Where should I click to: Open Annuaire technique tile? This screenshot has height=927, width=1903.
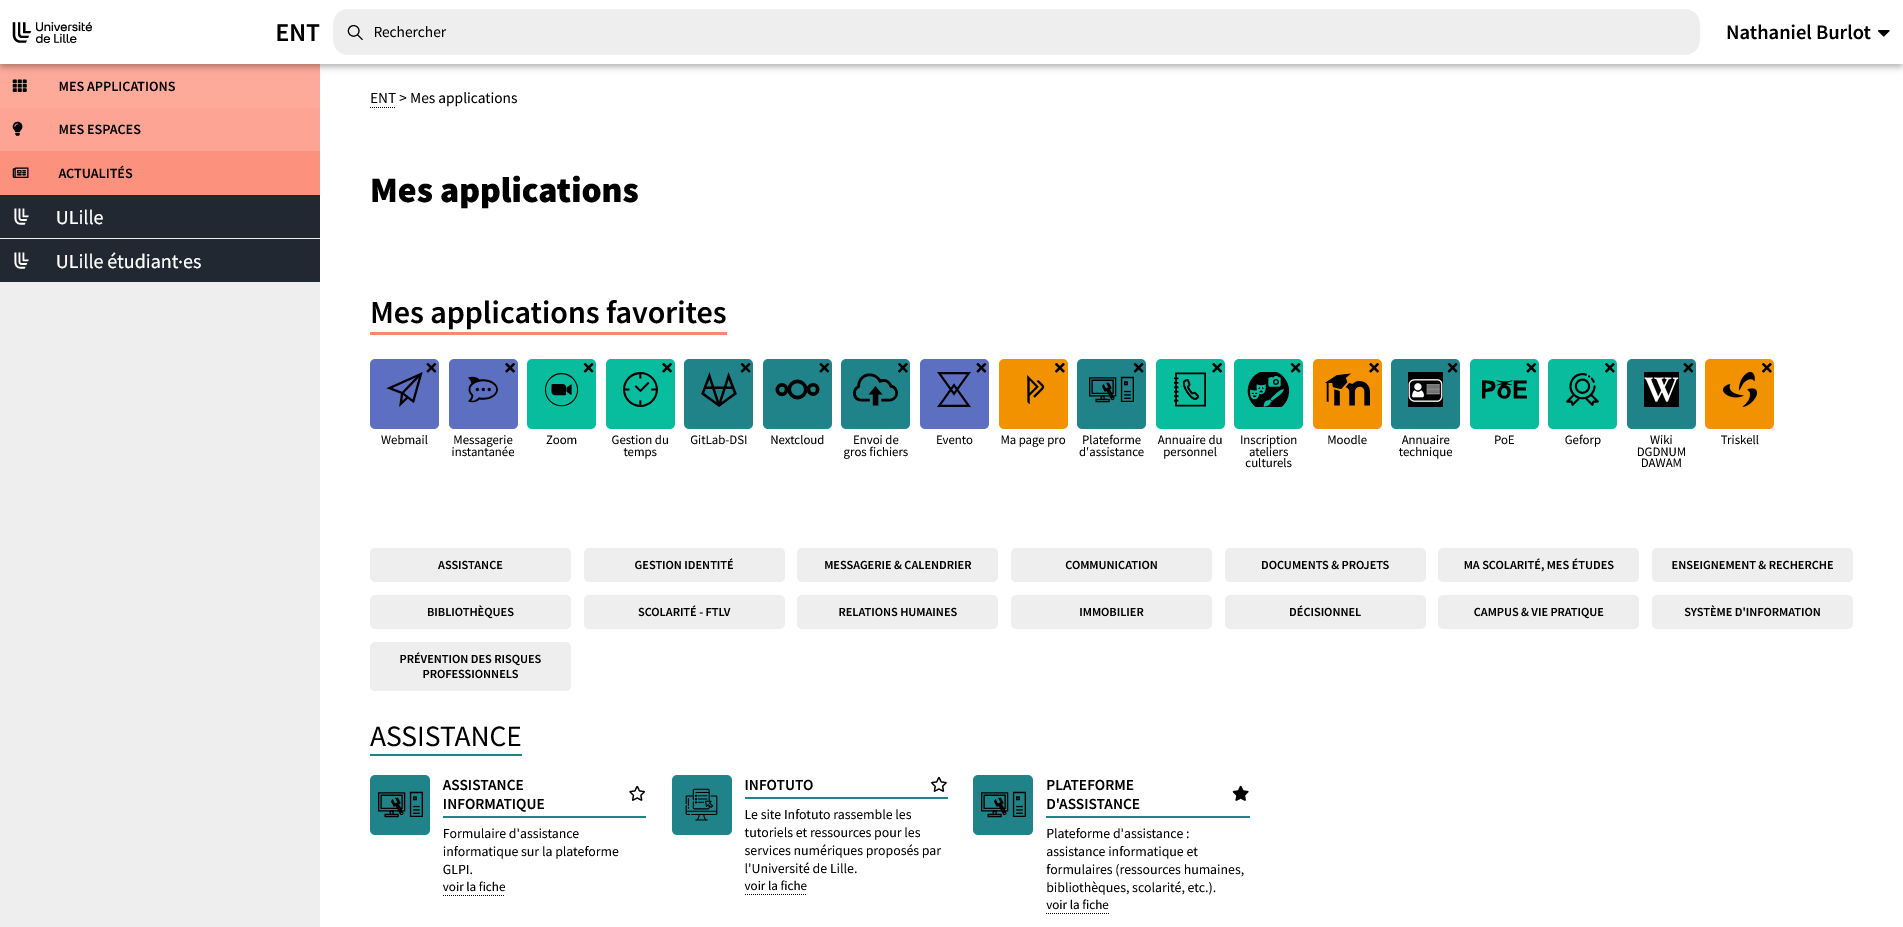coord(1425,394)
